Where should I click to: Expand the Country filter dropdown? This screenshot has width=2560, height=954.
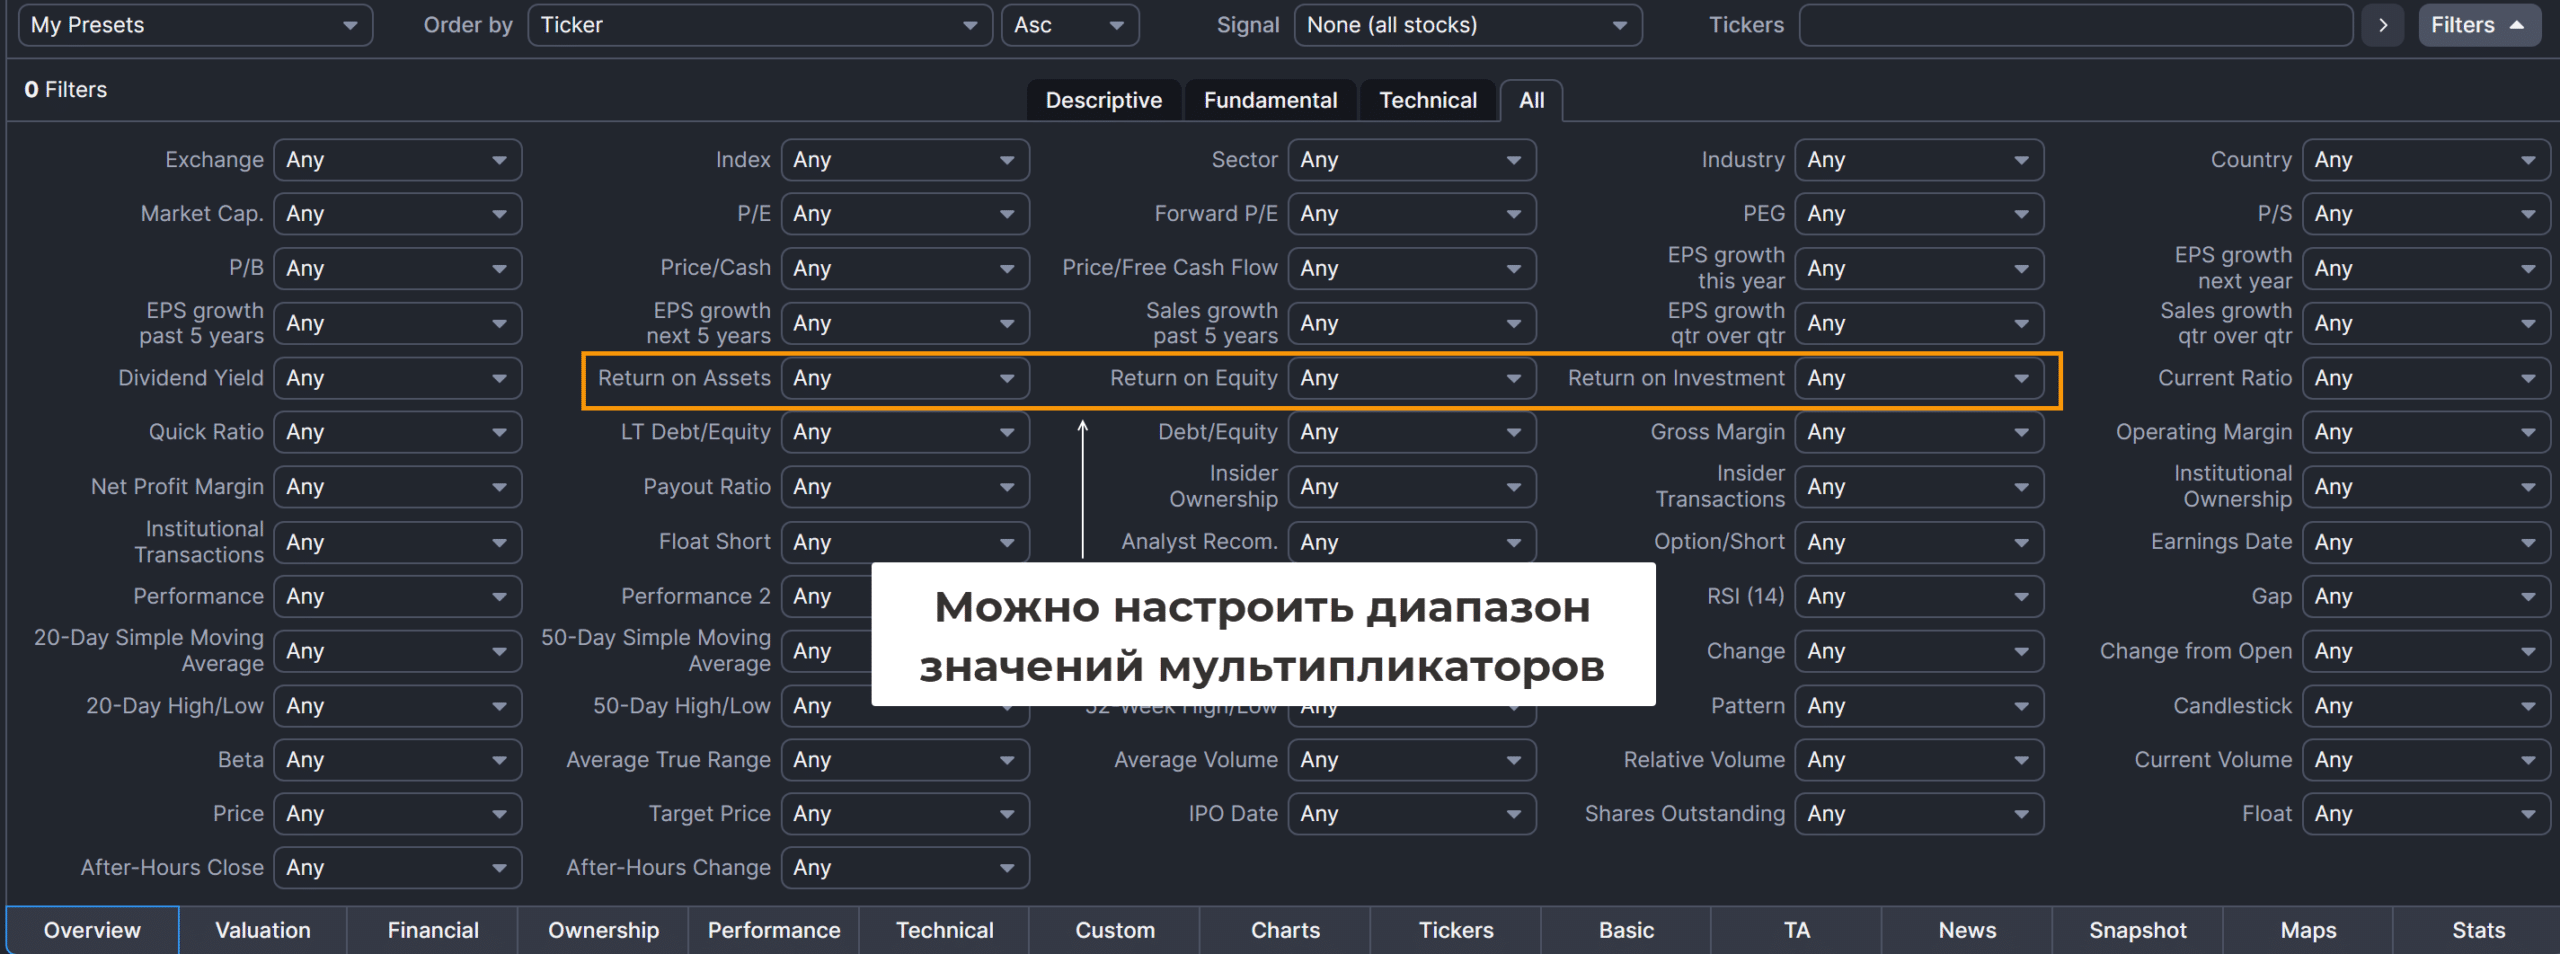[x=2424, y=160]
